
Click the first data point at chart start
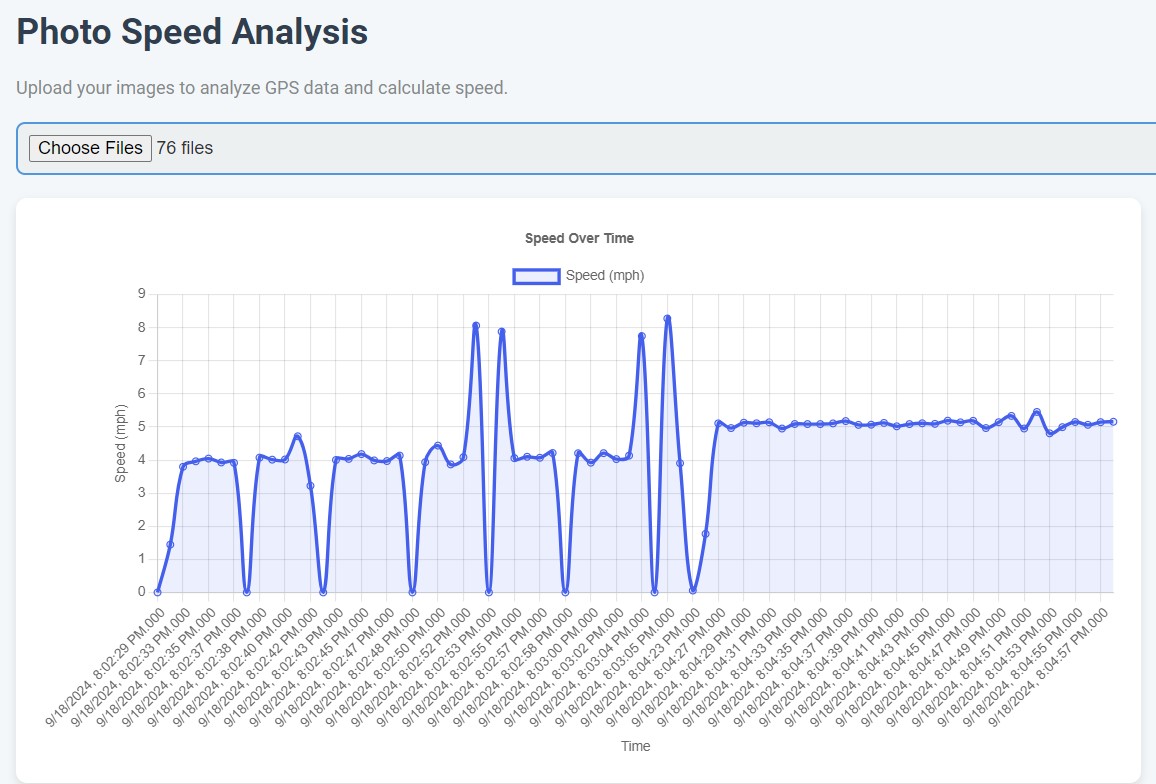point(158,592)
